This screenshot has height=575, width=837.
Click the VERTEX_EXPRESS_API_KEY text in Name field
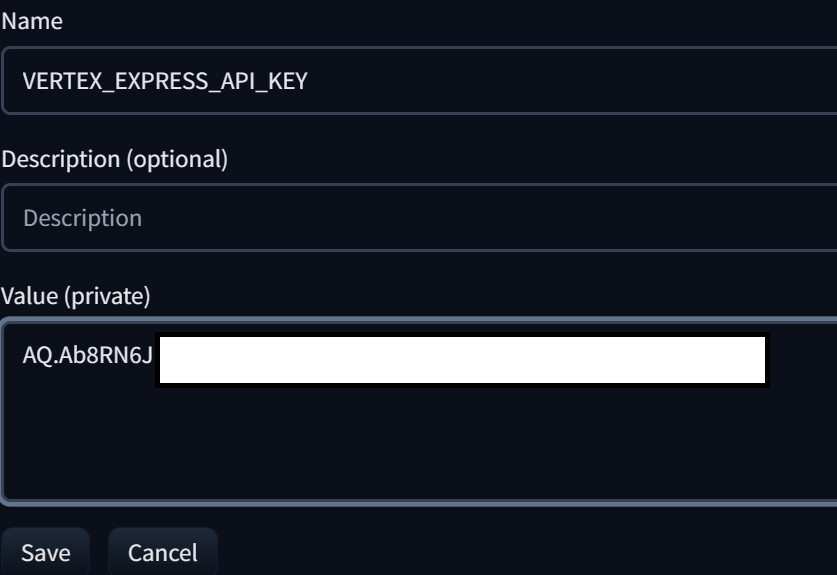click(x=165, y=81)
